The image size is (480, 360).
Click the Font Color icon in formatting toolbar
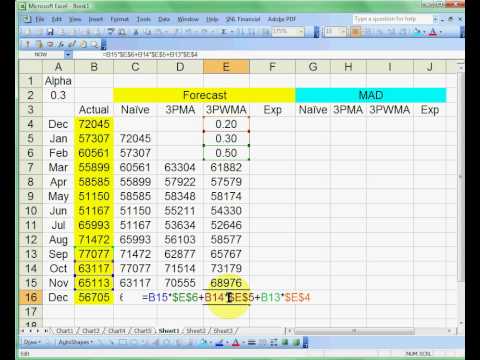433,32
